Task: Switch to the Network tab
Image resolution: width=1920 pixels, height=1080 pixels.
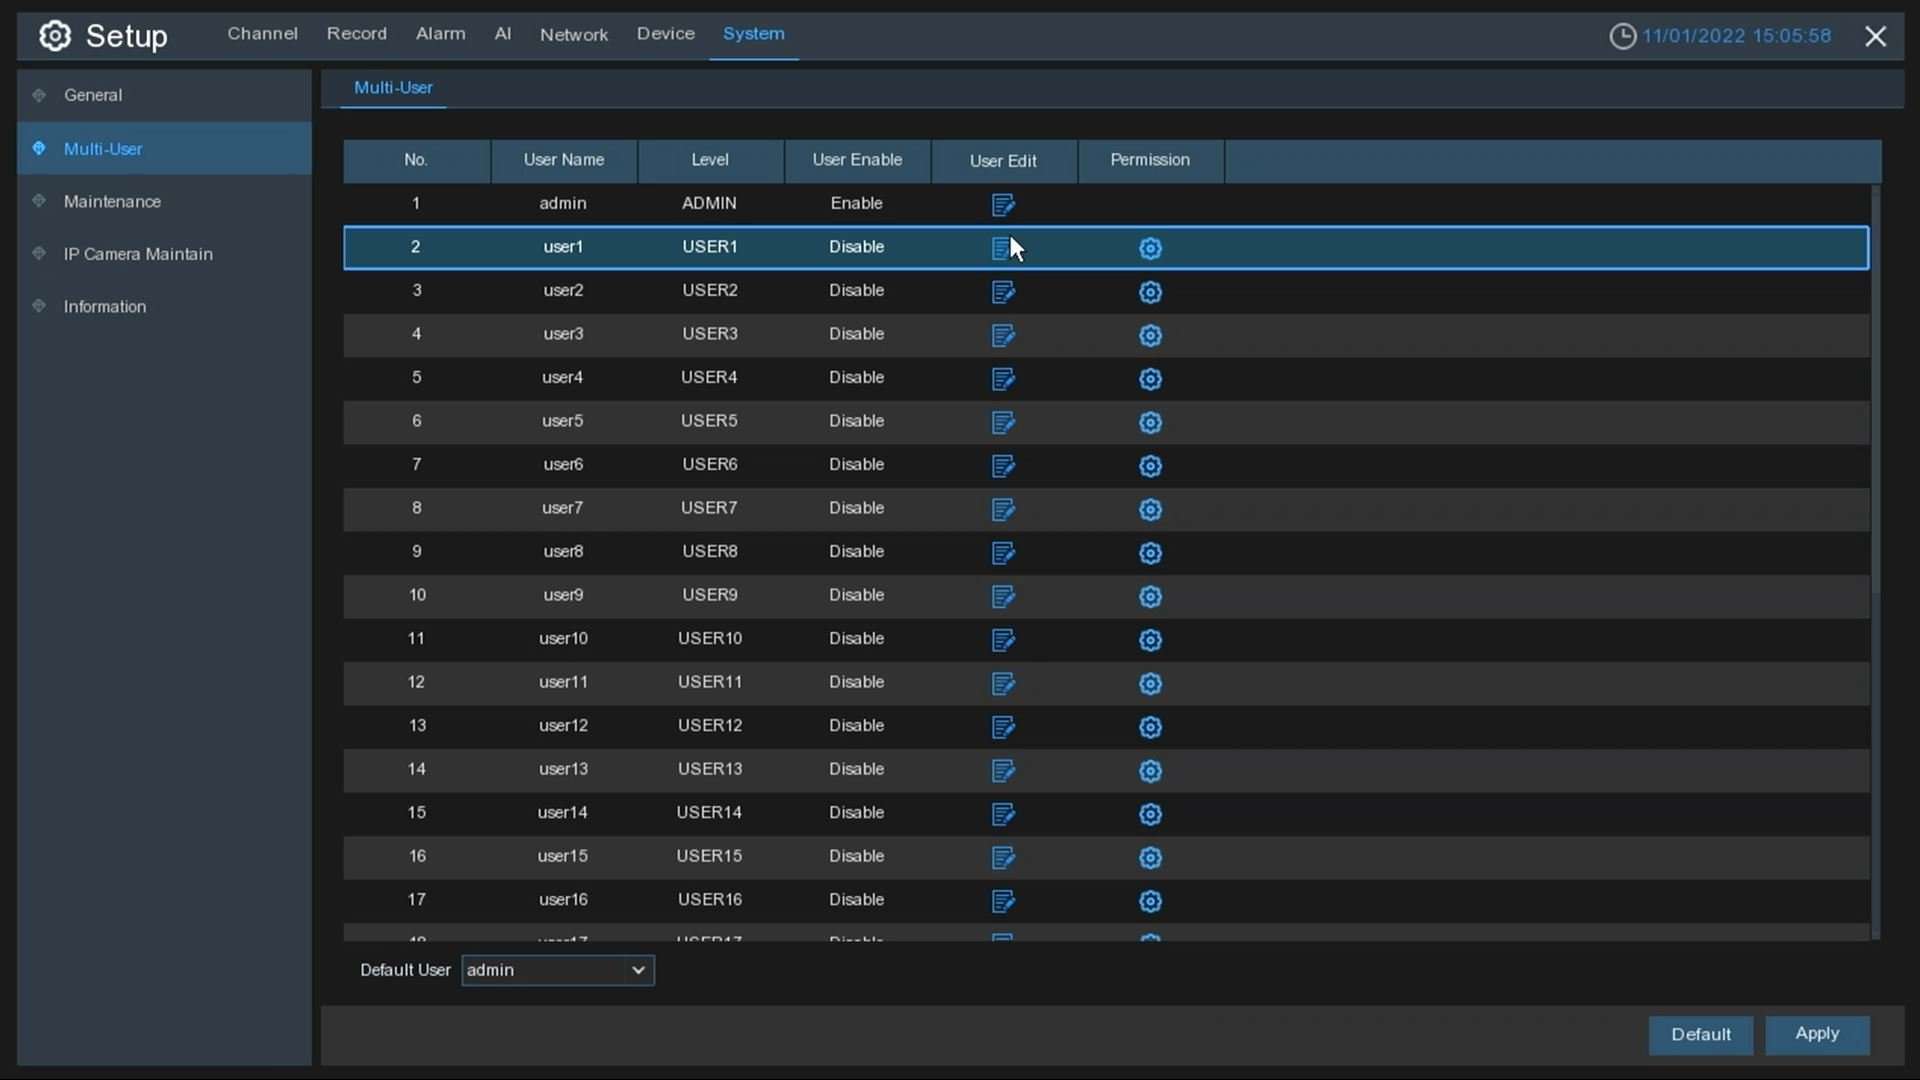Action: coord(573,34)
